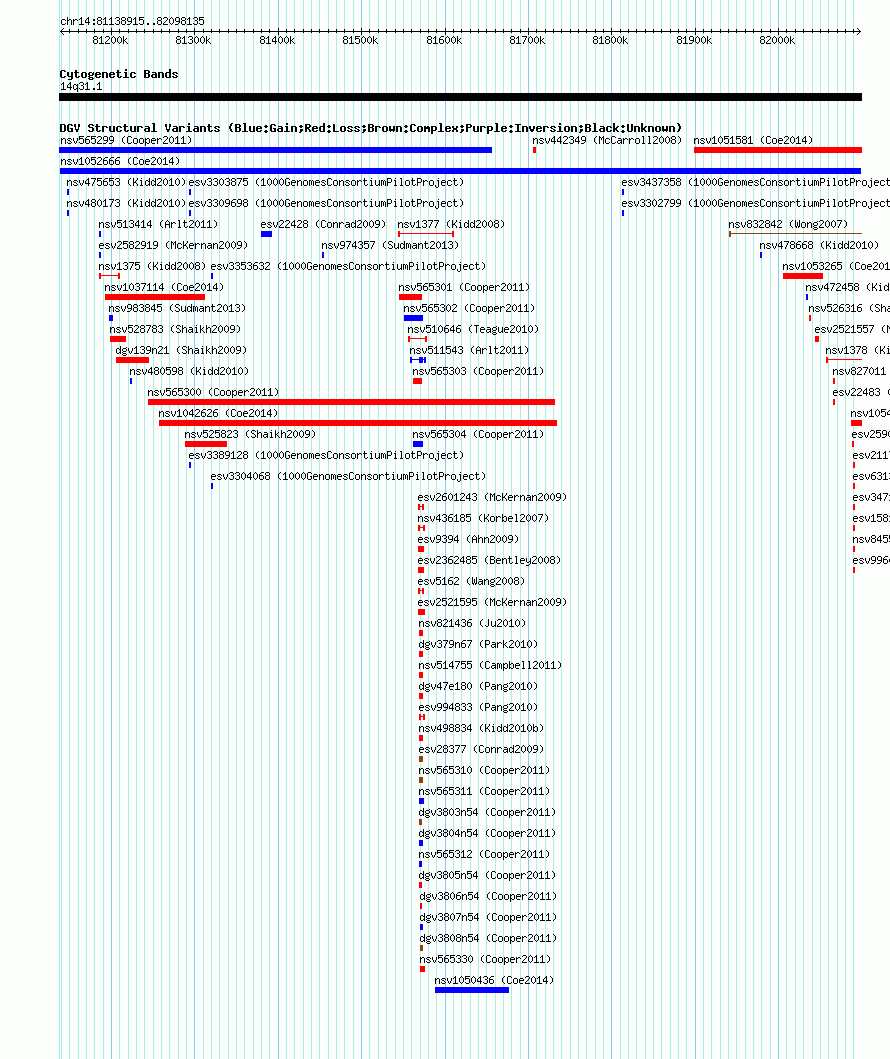Open esv3309698 1000Genomes variant

(x=326, y=203)
